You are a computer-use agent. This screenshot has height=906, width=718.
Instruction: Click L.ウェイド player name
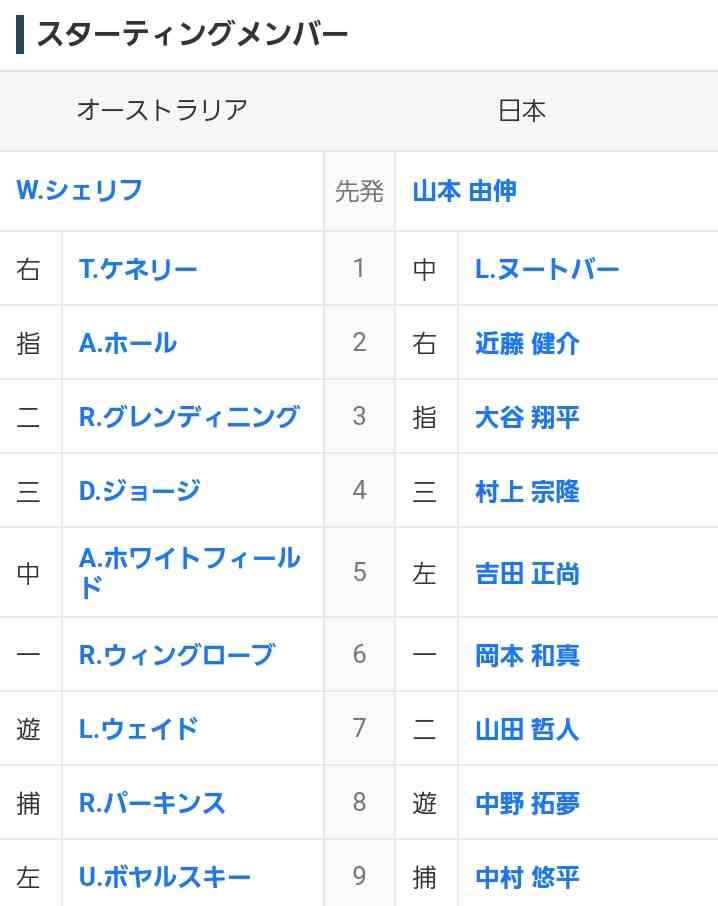coord(138,729)
